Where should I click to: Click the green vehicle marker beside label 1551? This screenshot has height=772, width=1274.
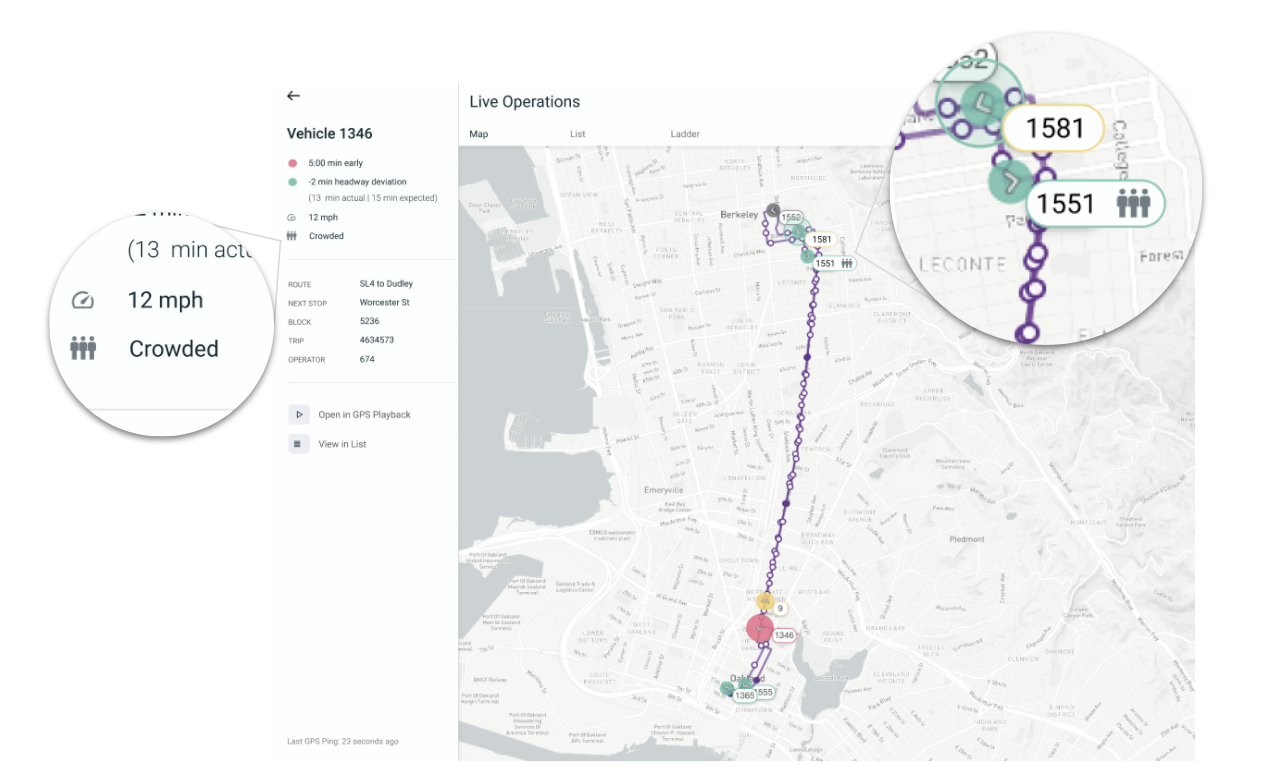(x=807, y=256)
